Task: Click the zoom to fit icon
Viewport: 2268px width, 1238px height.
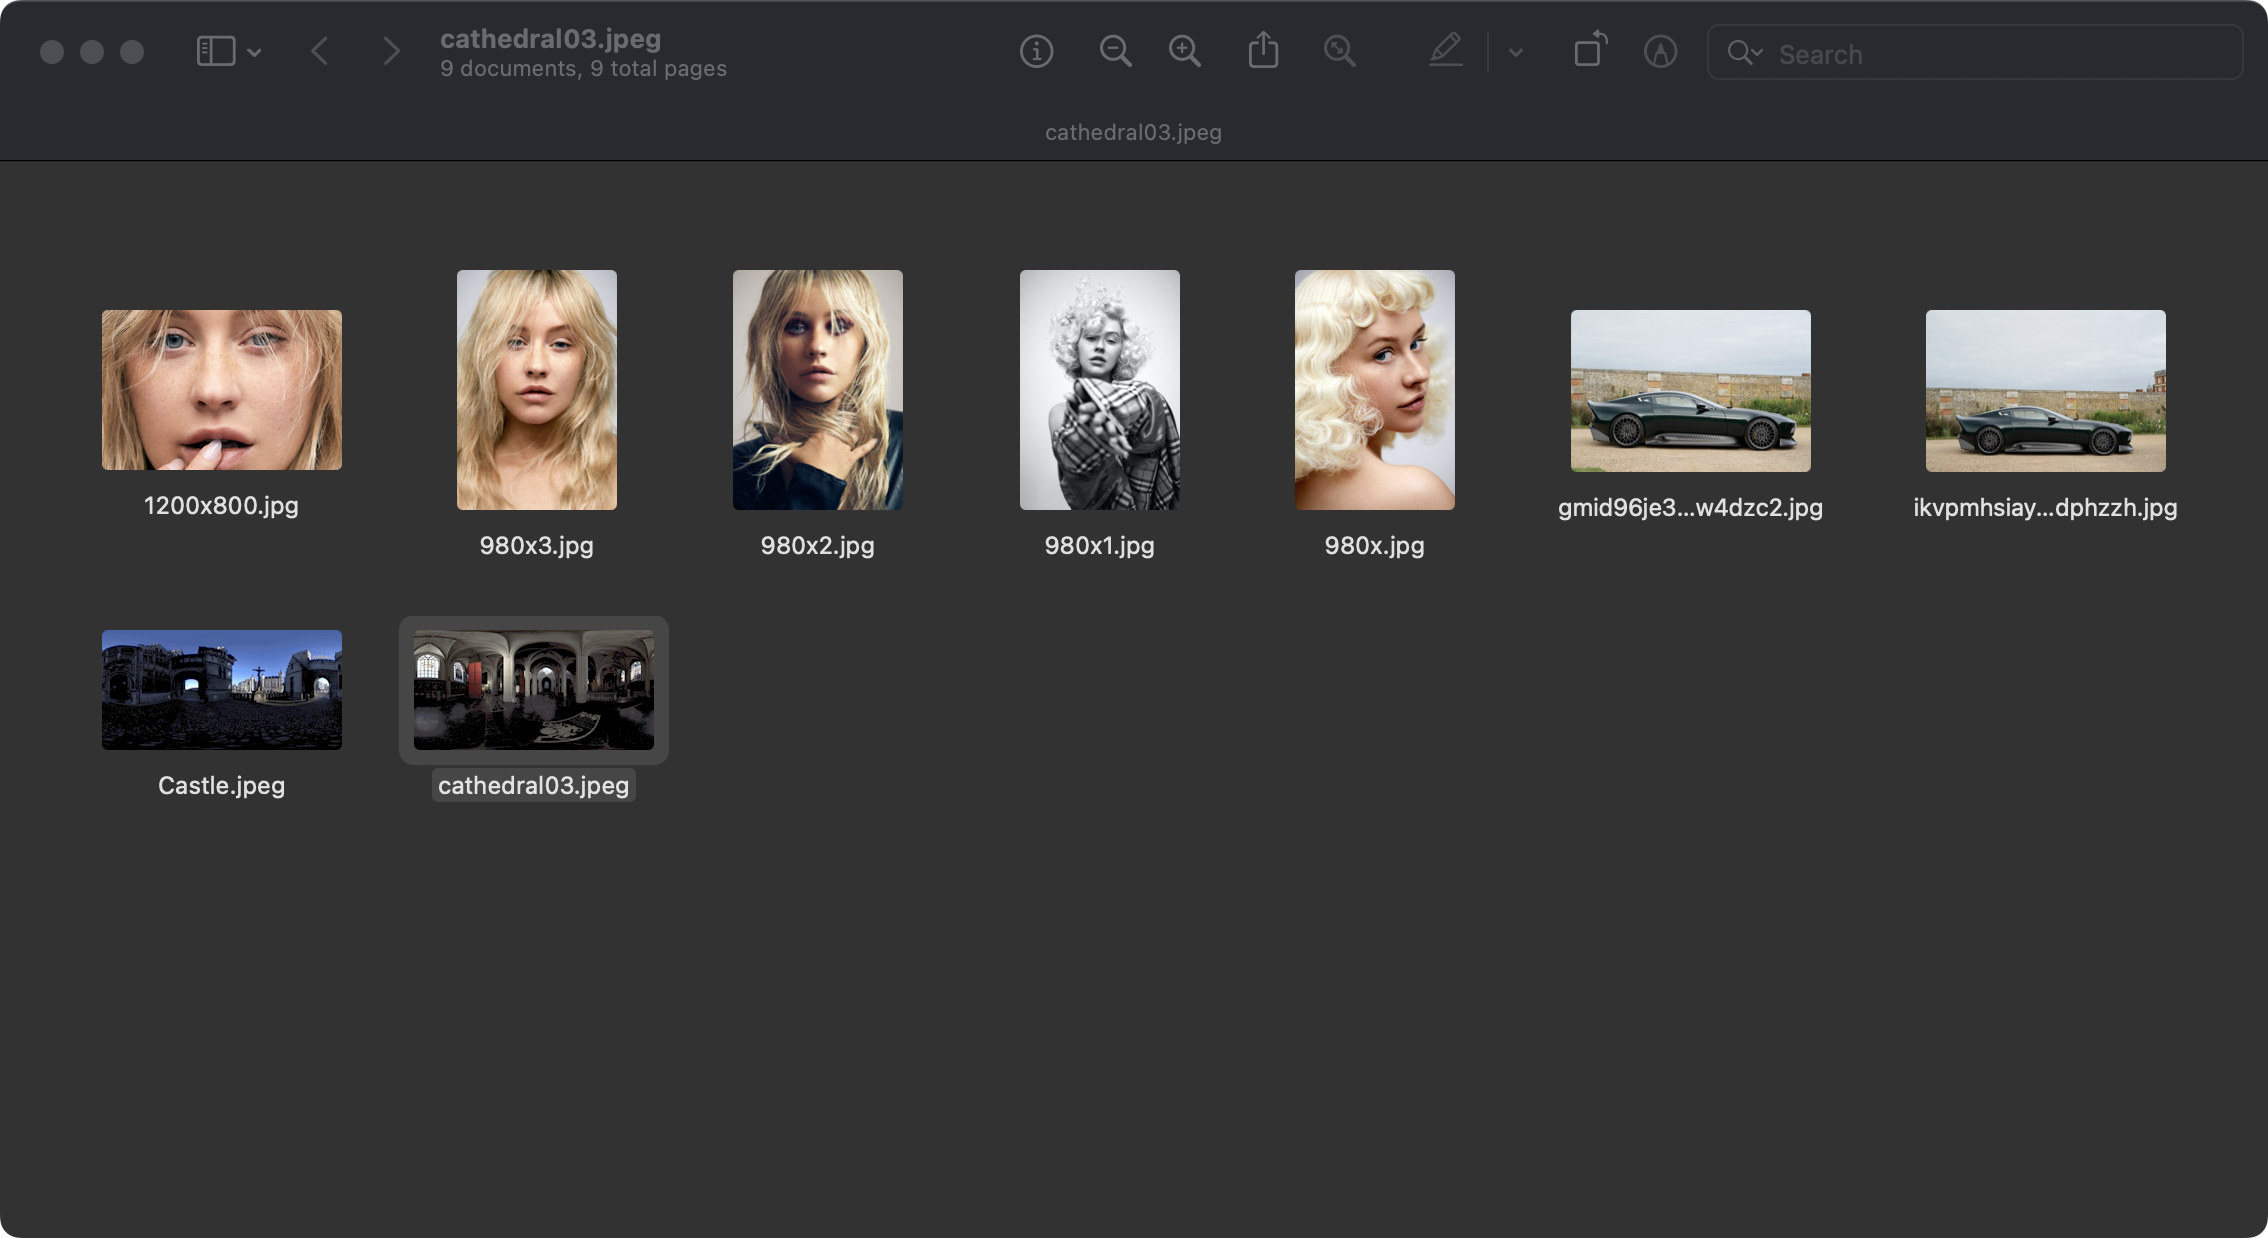Action: [1339, 51]
